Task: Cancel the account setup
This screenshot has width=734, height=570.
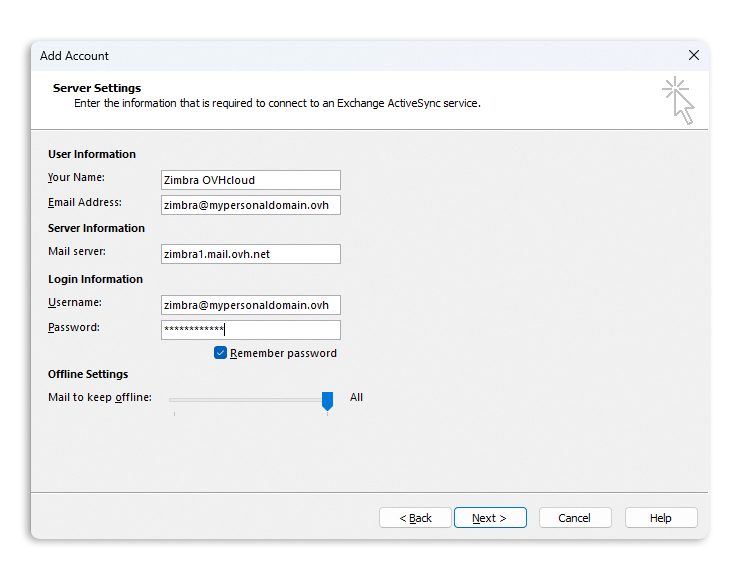Action: click(575, 518)
